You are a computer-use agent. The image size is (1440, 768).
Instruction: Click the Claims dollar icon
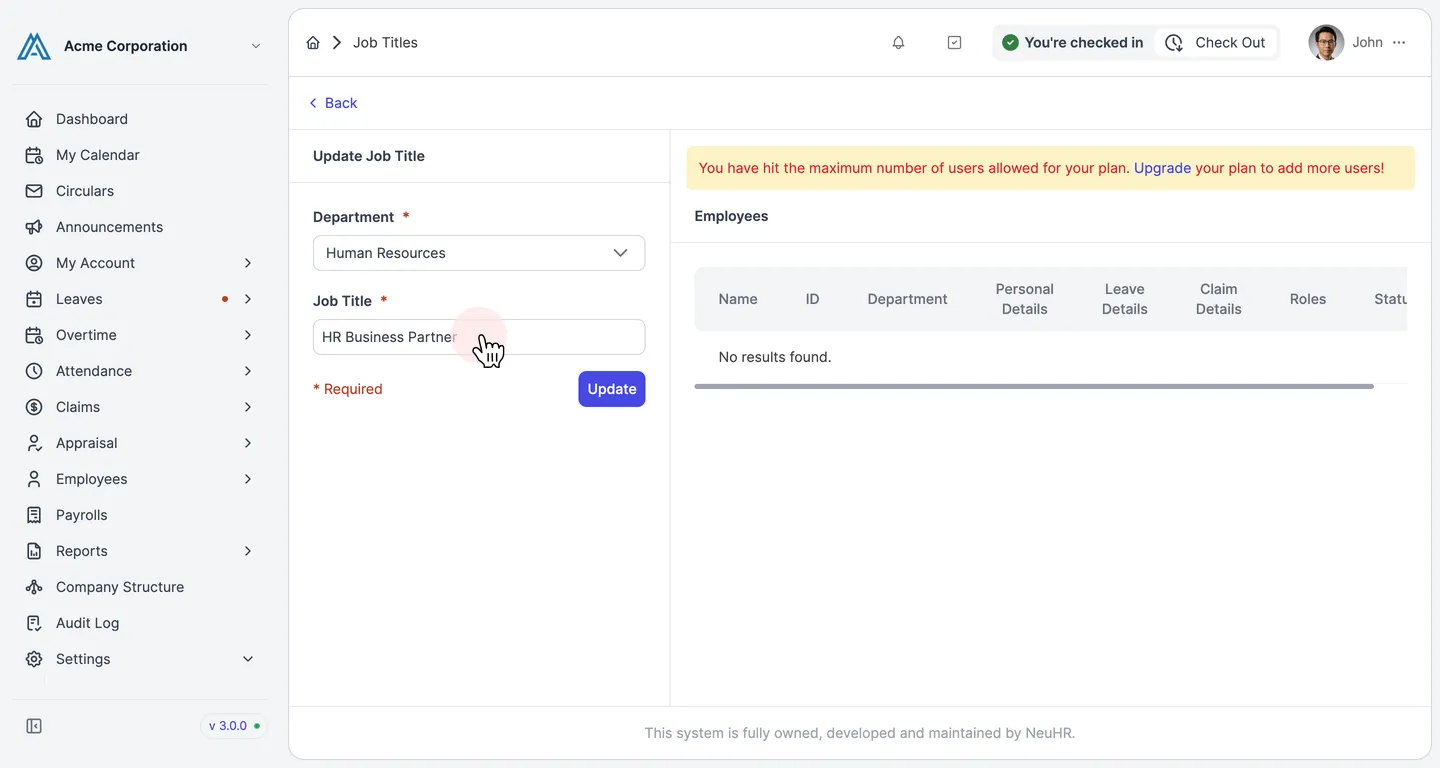click(34, 407)
